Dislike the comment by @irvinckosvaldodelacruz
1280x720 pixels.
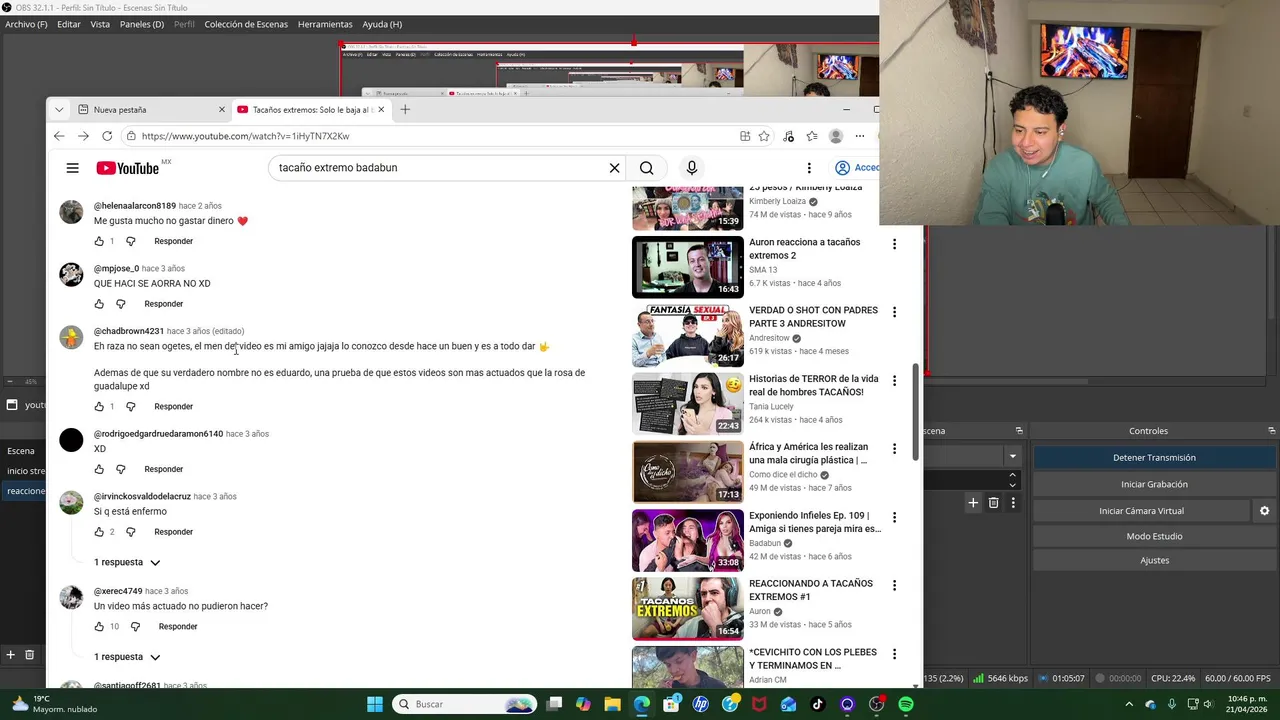[x=130, y=532]
